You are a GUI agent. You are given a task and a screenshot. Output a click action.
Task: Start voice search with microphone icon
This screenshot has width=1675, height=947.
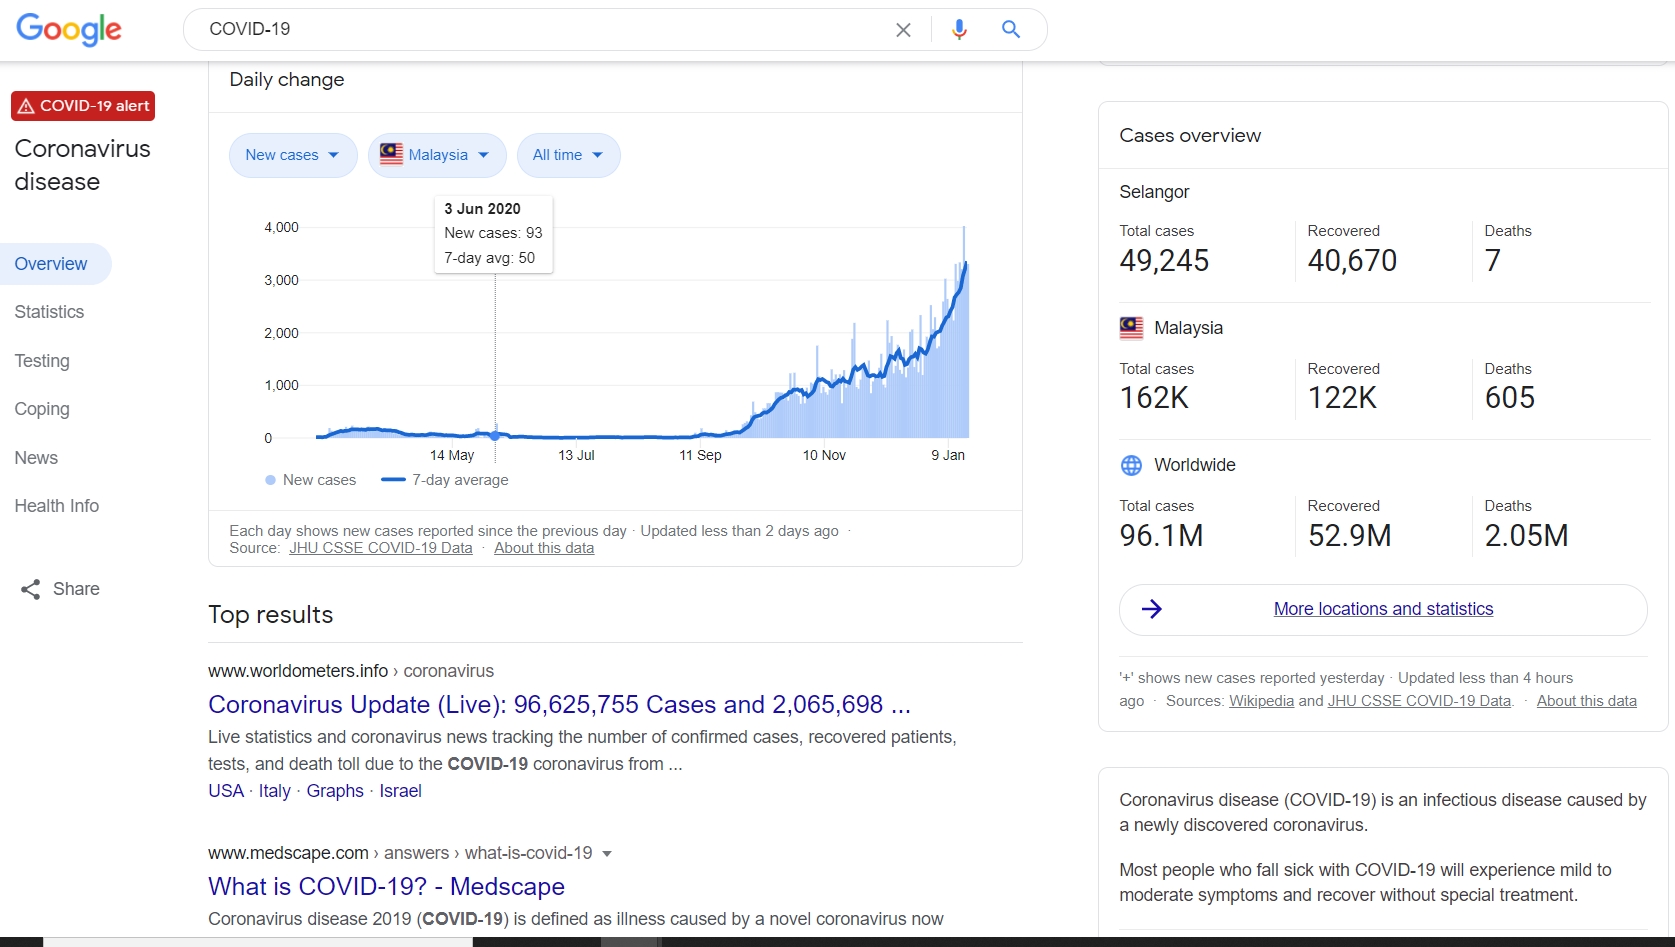959,30
